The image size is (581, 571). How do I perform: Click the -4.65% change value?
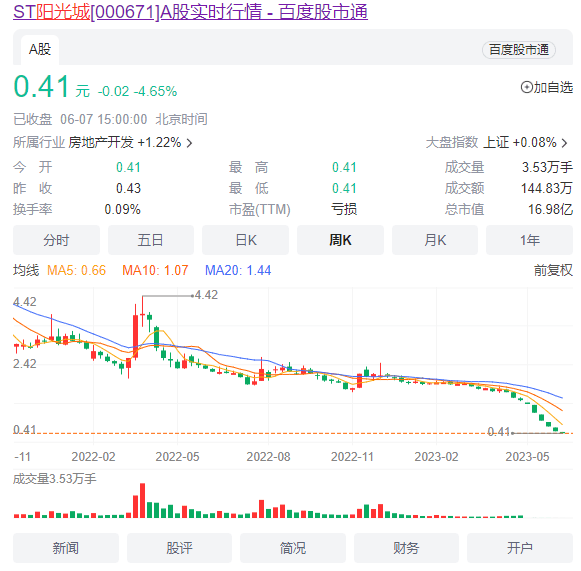coord(155,91)
